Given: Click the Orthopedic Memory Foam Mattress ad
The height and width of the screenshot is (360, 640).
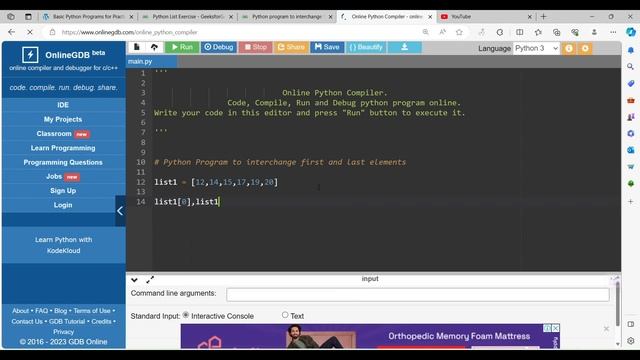Looking at the screenshot, I should pos(370,336).
